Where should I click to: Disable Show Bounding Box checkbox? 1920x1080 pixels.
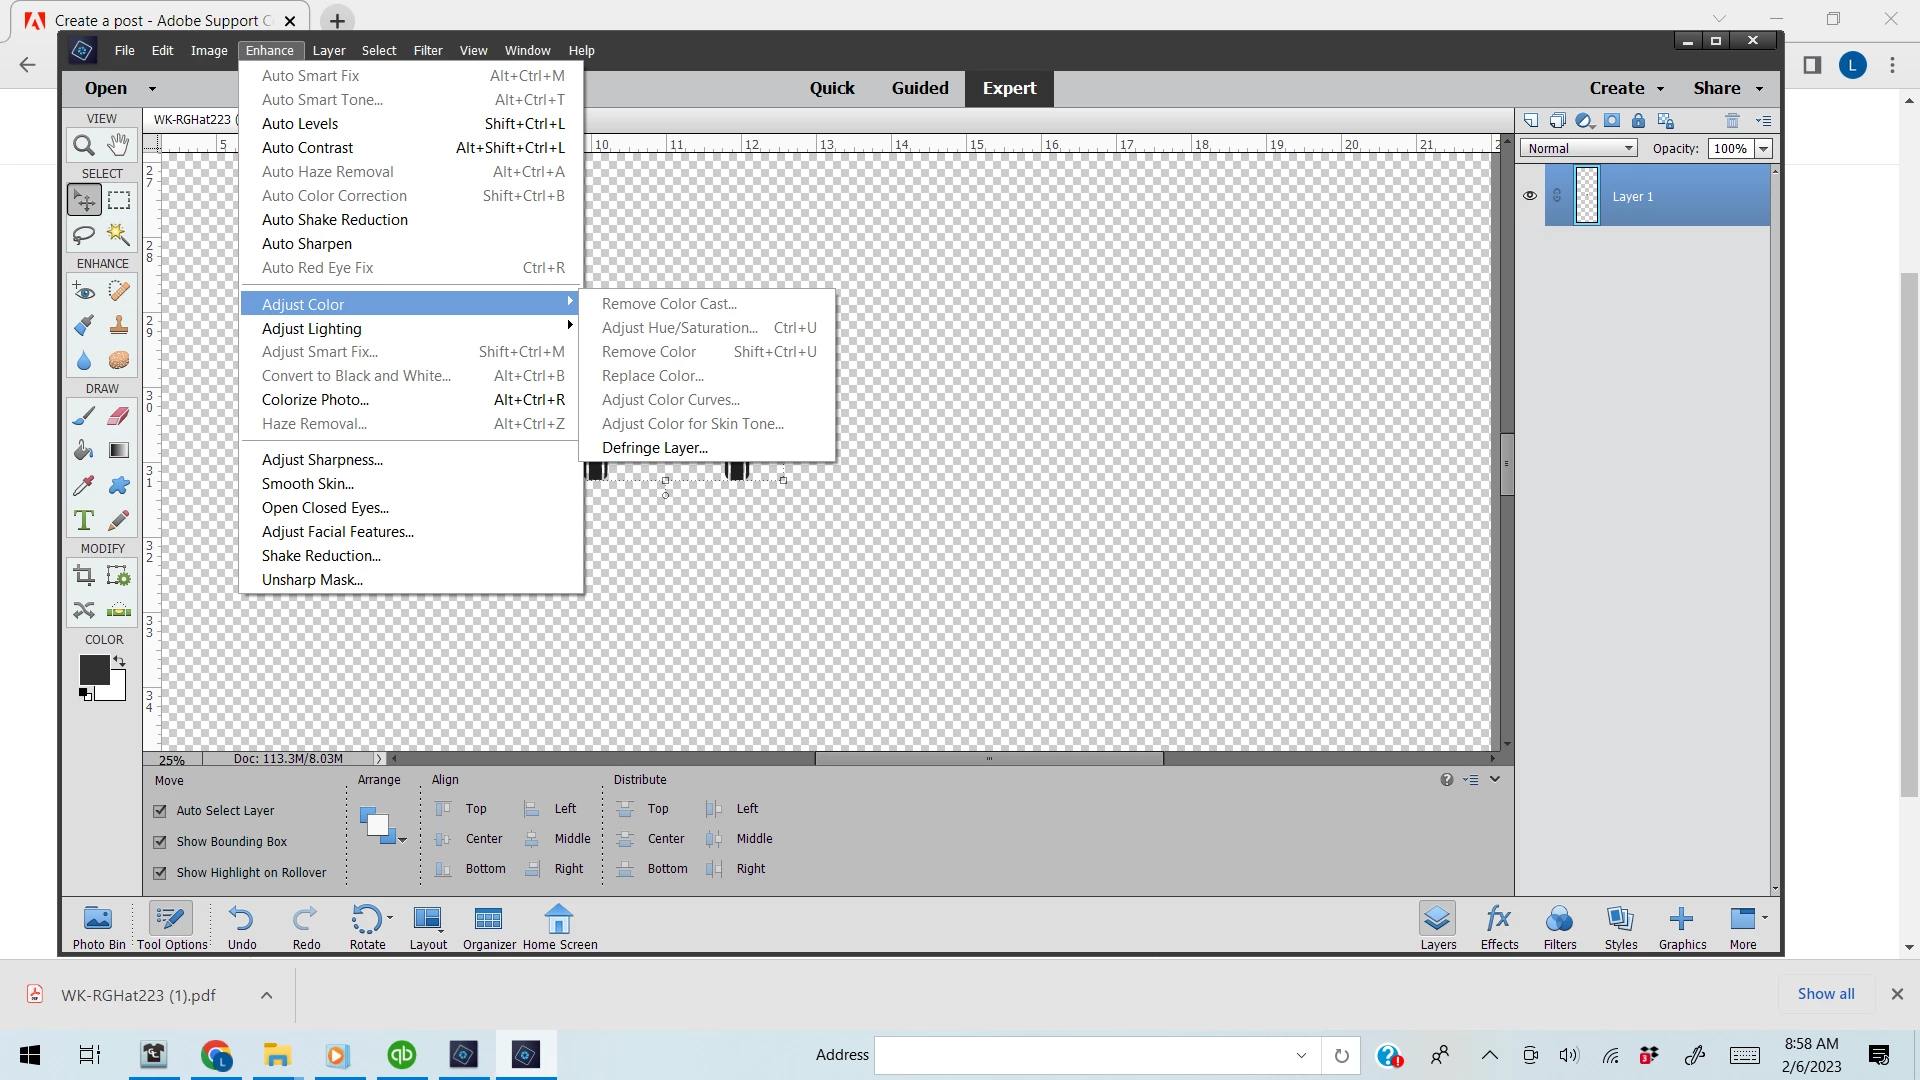click(x=160, y=842)
